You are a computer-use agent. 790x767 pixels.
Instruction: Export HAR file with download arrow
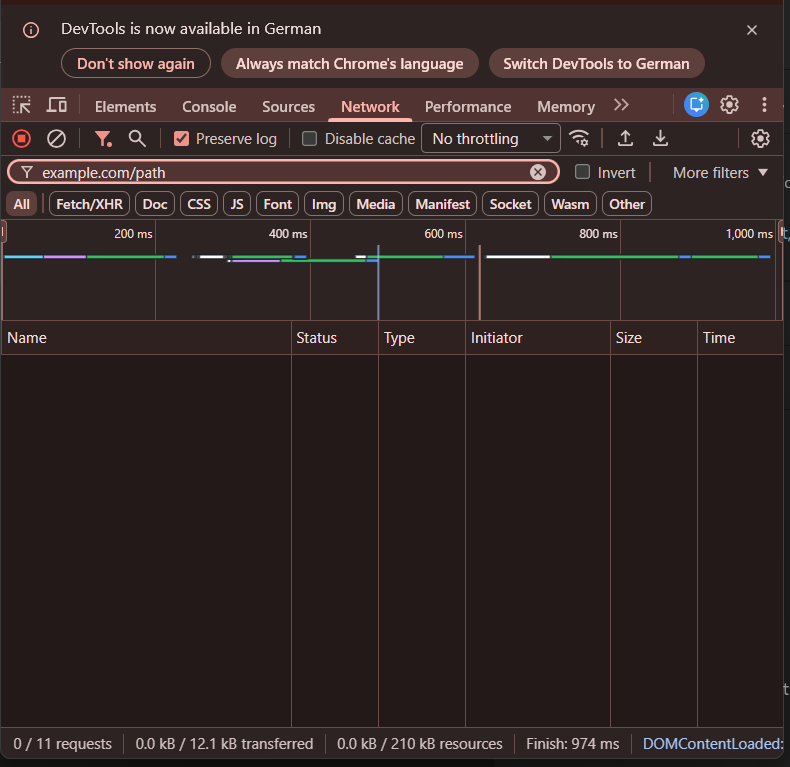tap(660, 139)
